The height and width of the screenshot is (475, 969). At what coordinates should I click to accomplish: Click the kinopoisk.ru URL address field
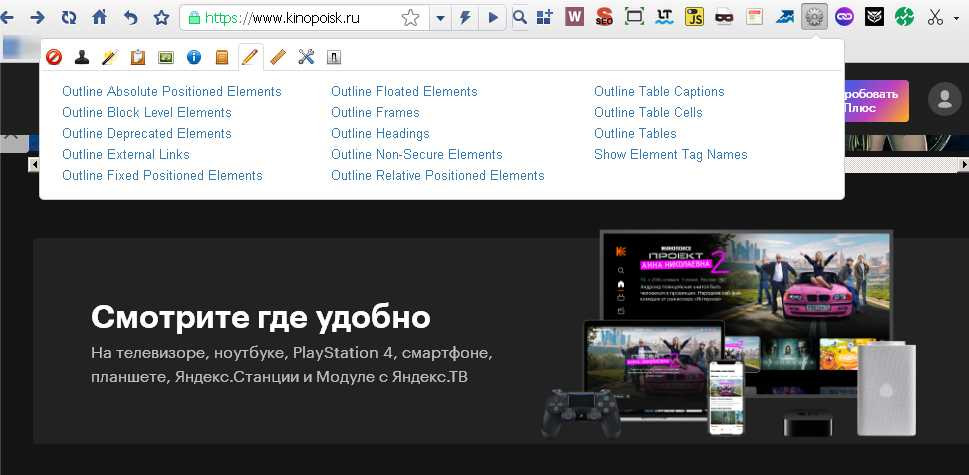(300, 17)
